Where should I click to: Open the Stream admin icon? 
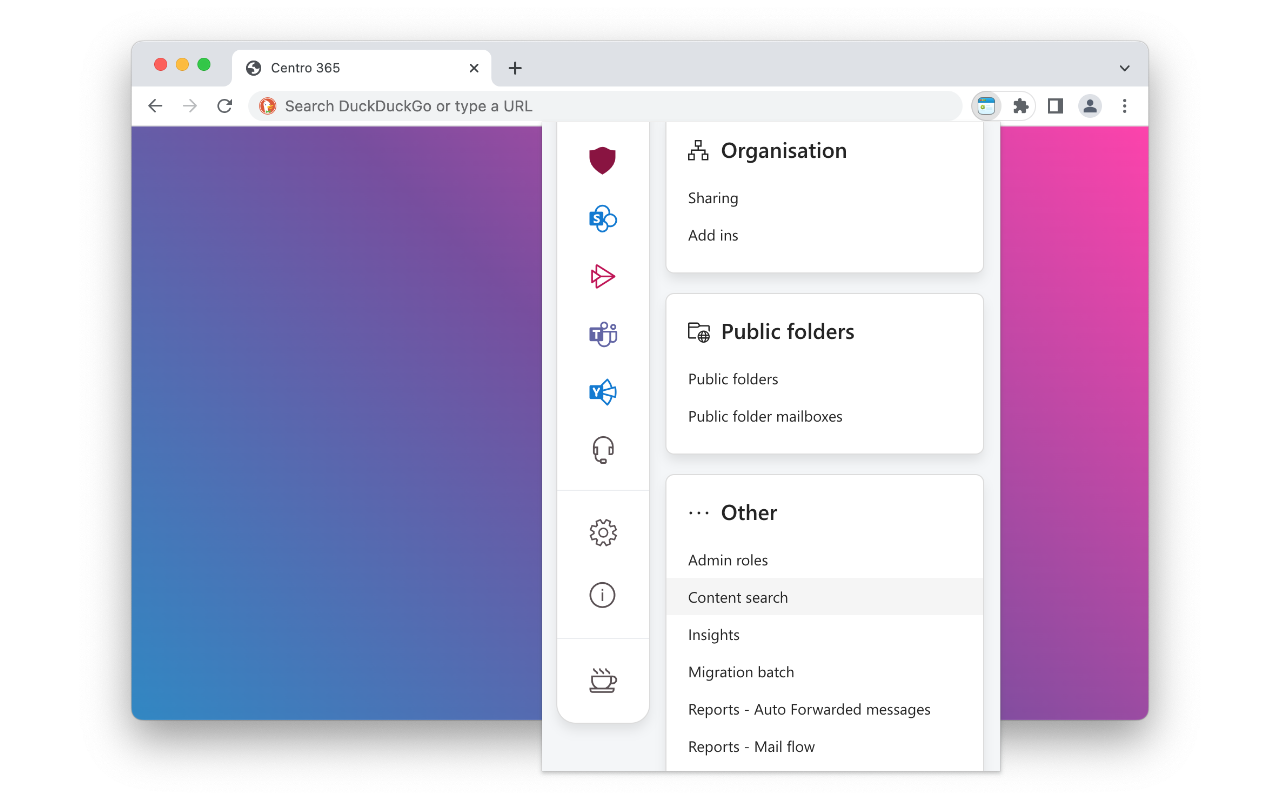(x=602, y=276)
